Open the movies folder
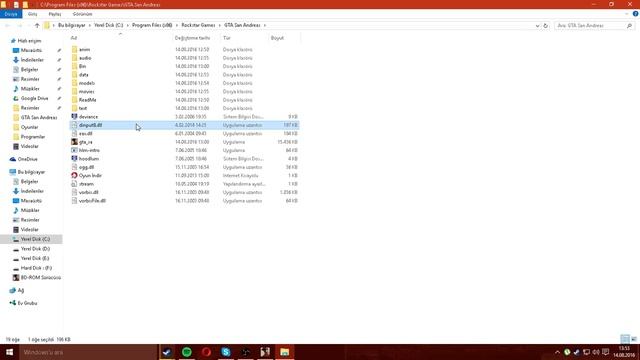 [87, 91]
